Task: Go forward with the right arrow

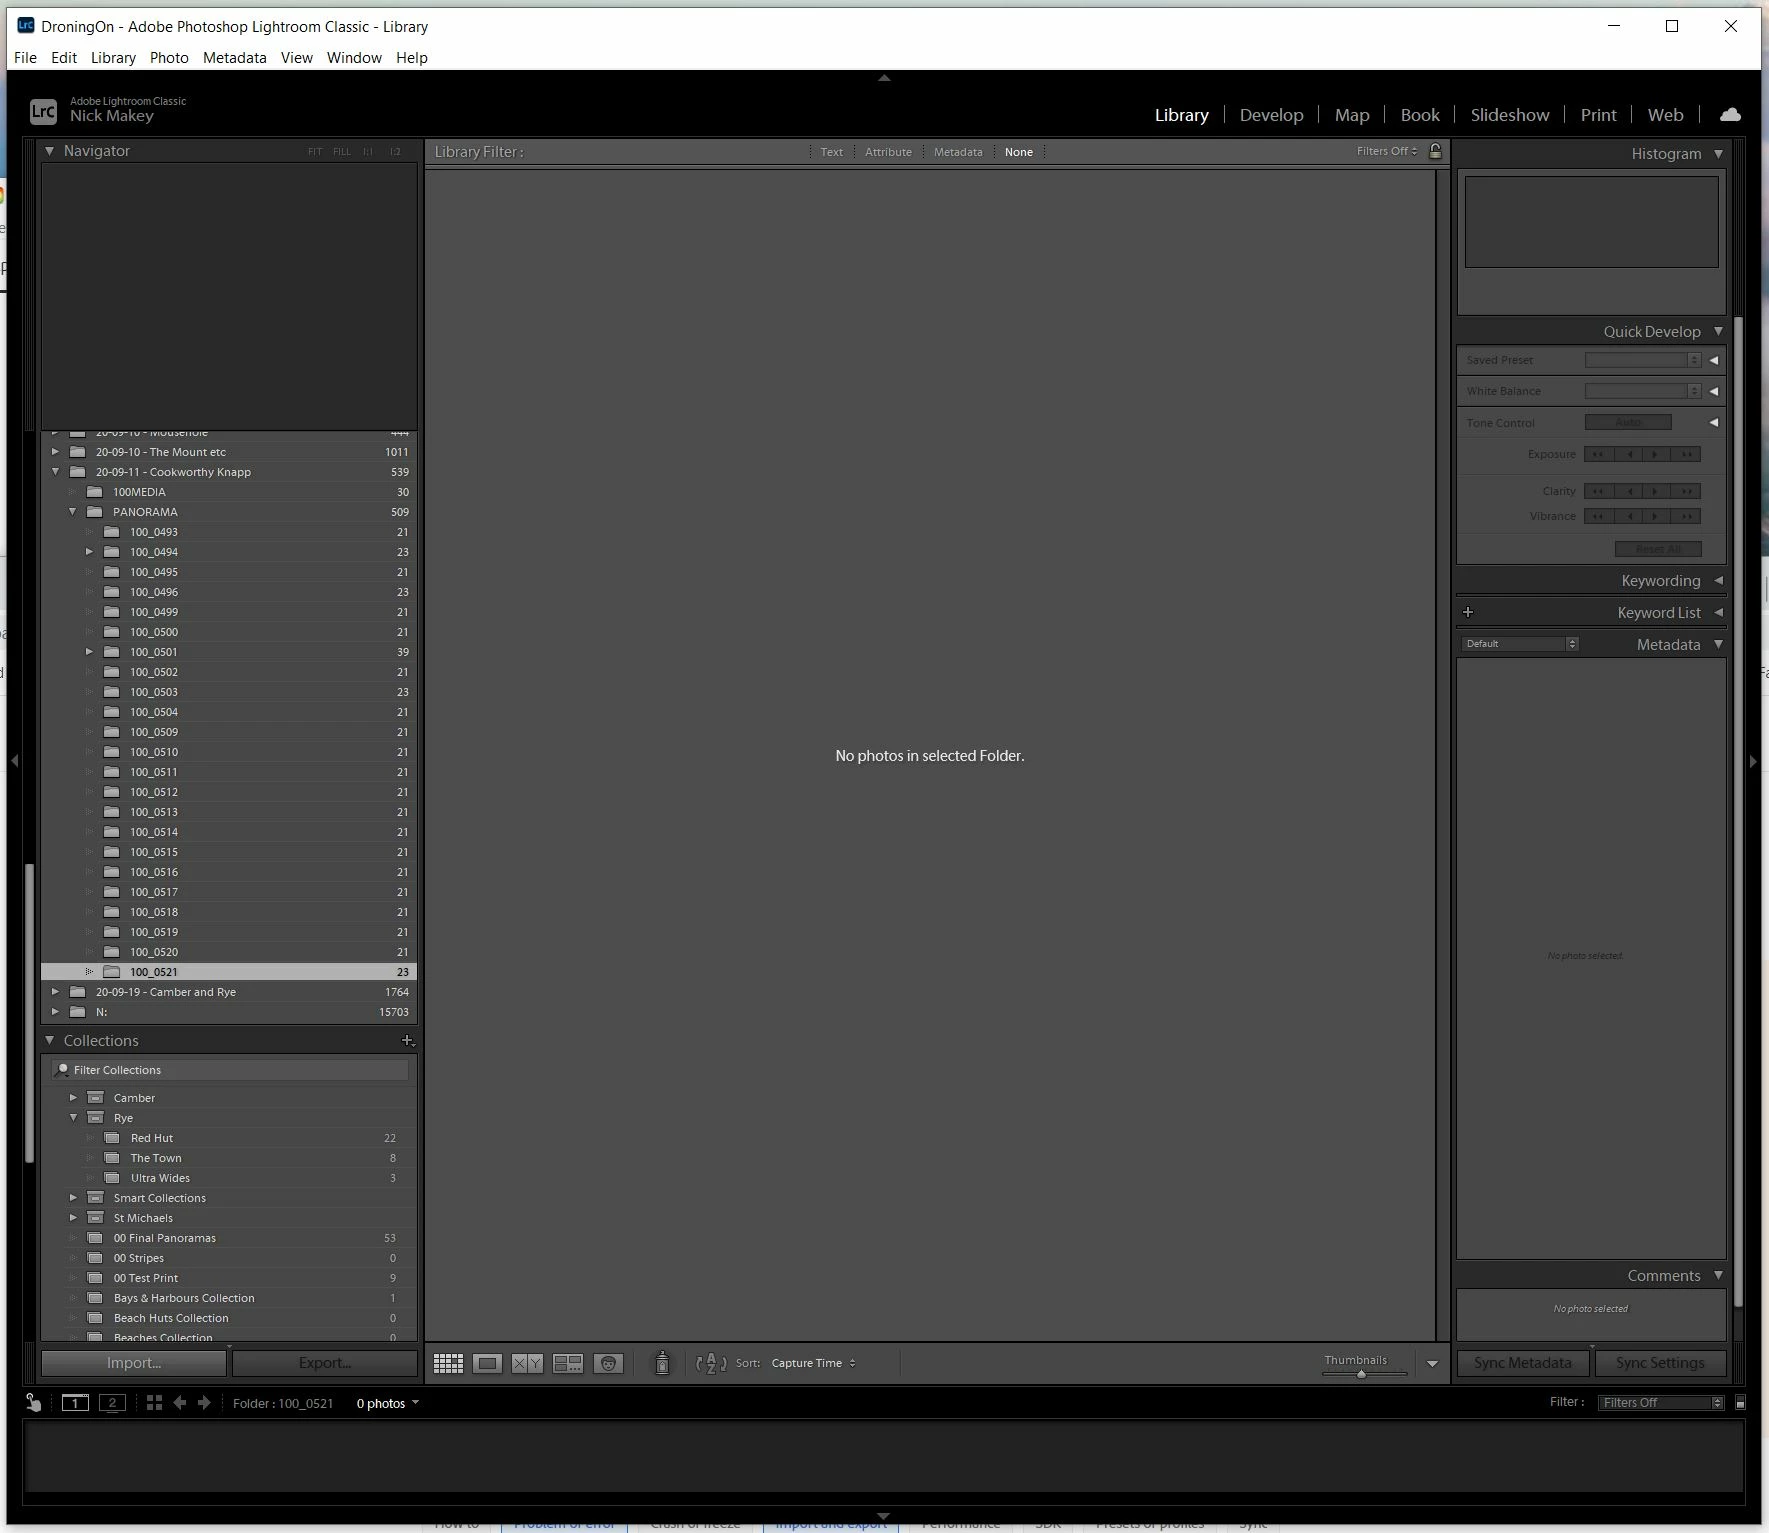Action: point(204,1403)
